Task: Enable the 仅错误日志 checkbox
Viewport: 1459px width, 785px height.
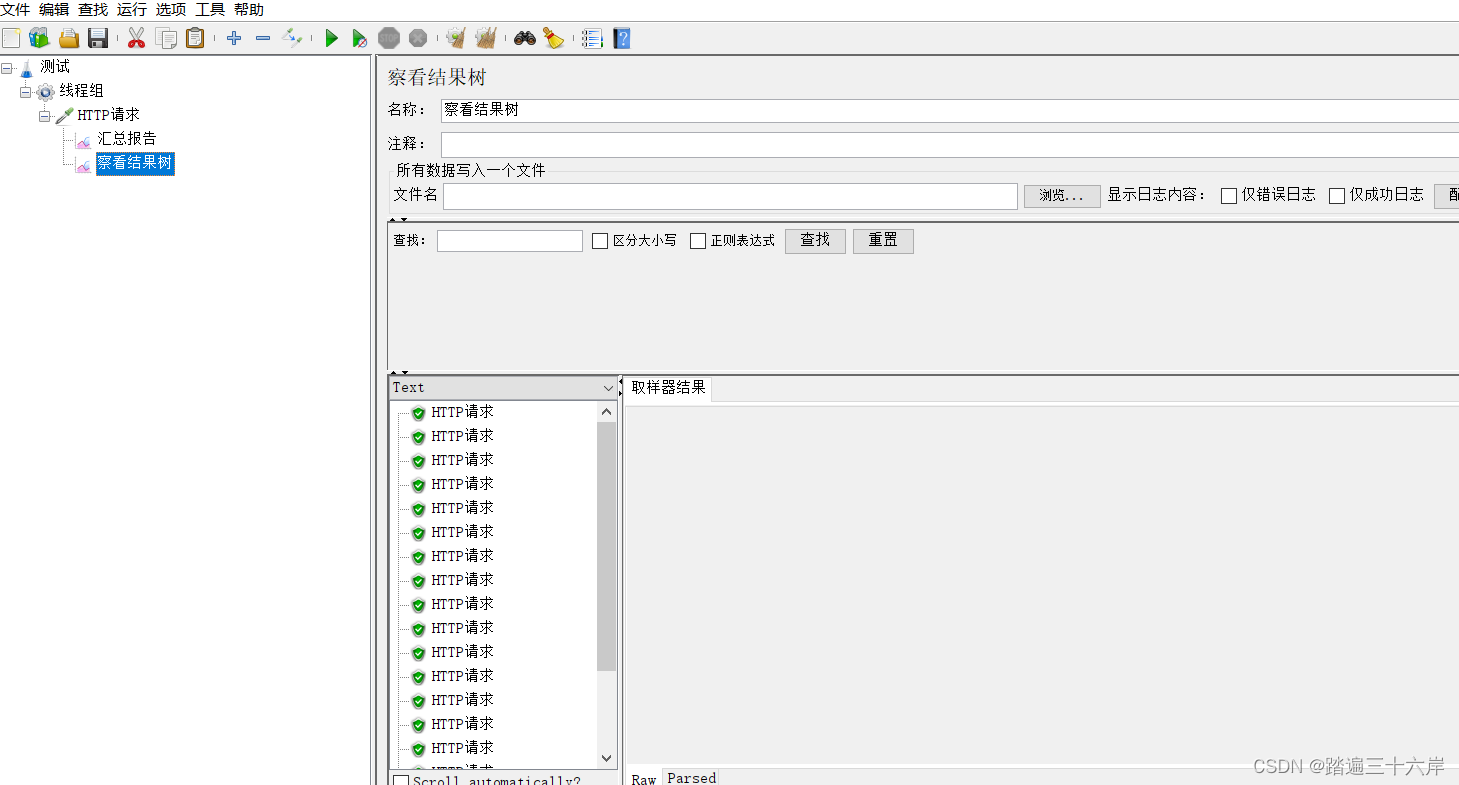Action: point(1229,196)
